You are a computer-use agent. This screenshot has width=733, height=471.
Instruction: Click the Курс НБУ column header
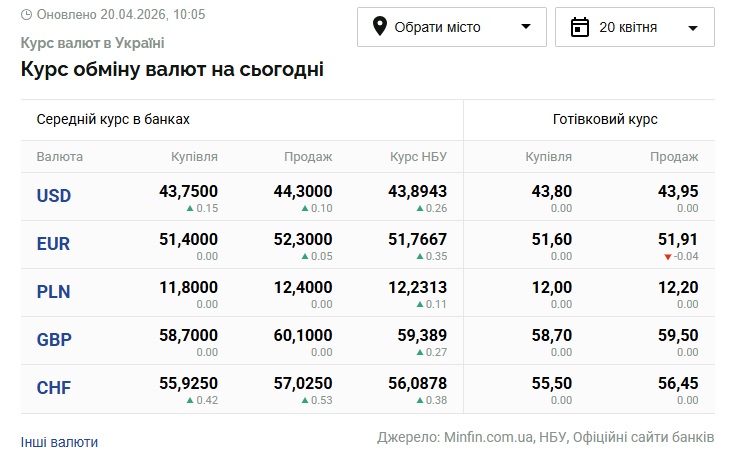click(418, 157)
